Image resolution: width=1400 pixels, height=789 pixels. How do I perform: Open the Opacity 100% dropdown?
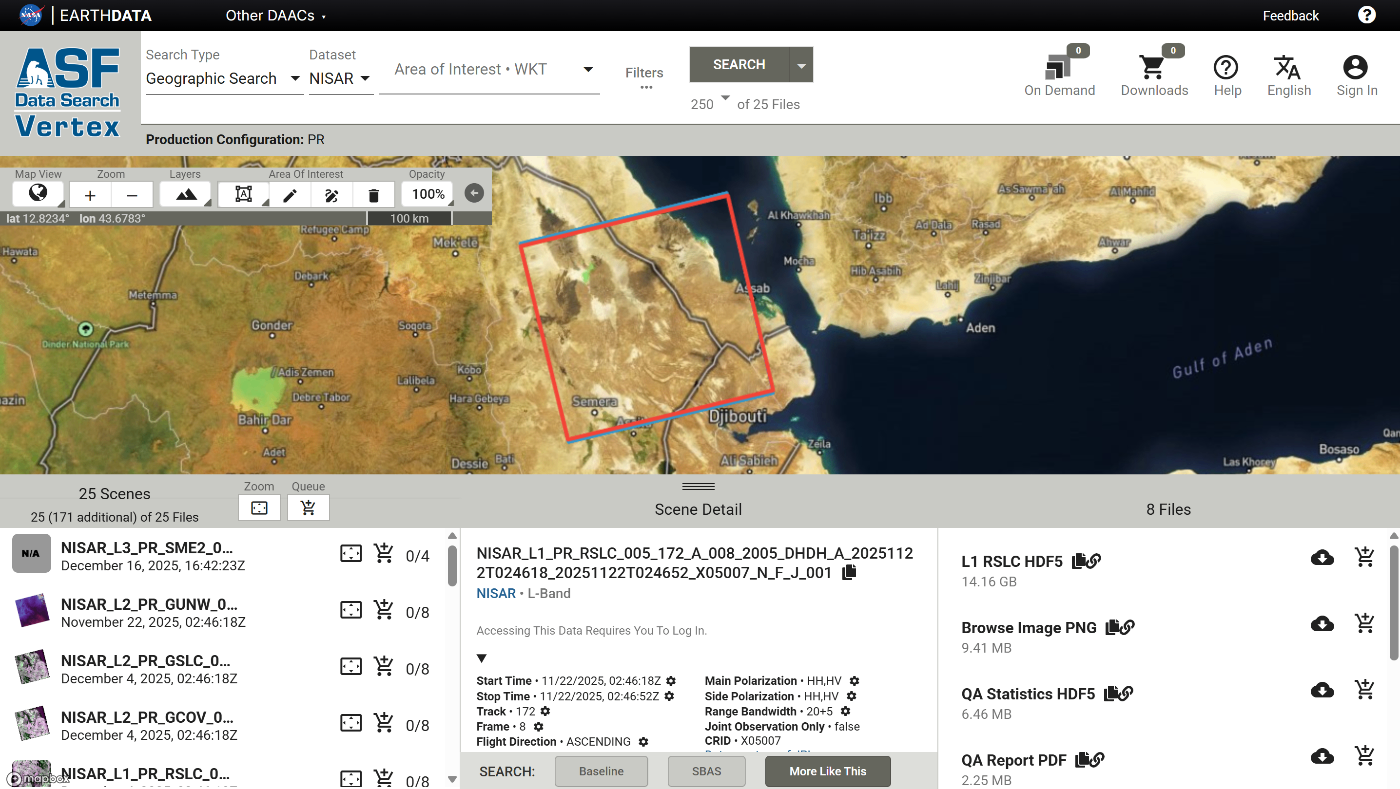pos(428,194)
